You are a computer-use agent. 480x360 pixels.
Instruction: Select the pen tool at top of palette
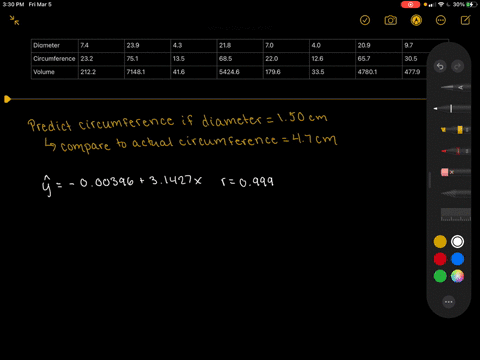[455, 87]
